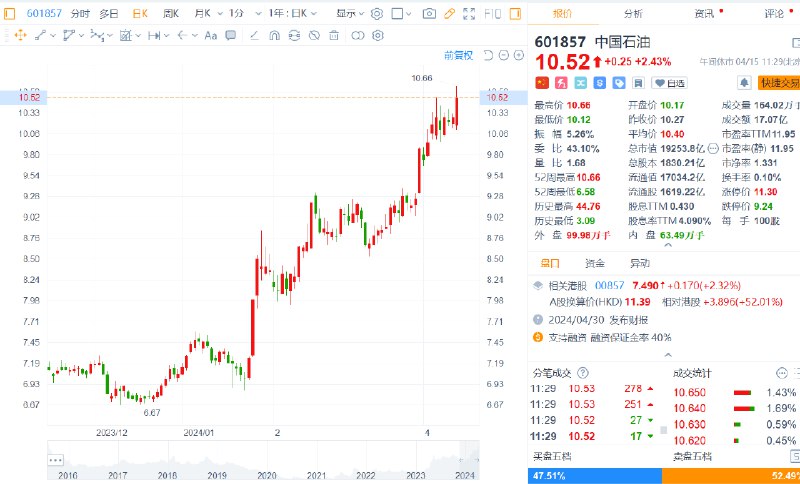Open more options beside 总市值

[713, 148]
